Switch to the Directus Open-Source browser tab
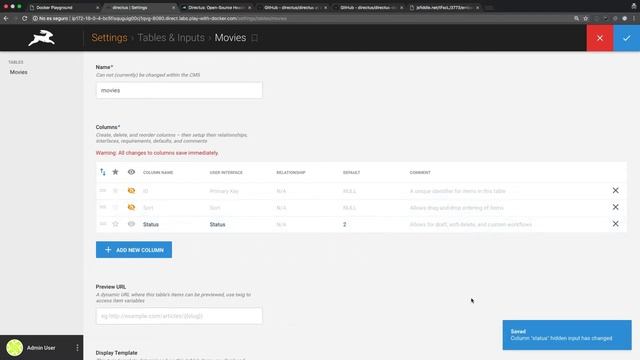The width and height of the screenshot is (640, 360). (216, 7)
